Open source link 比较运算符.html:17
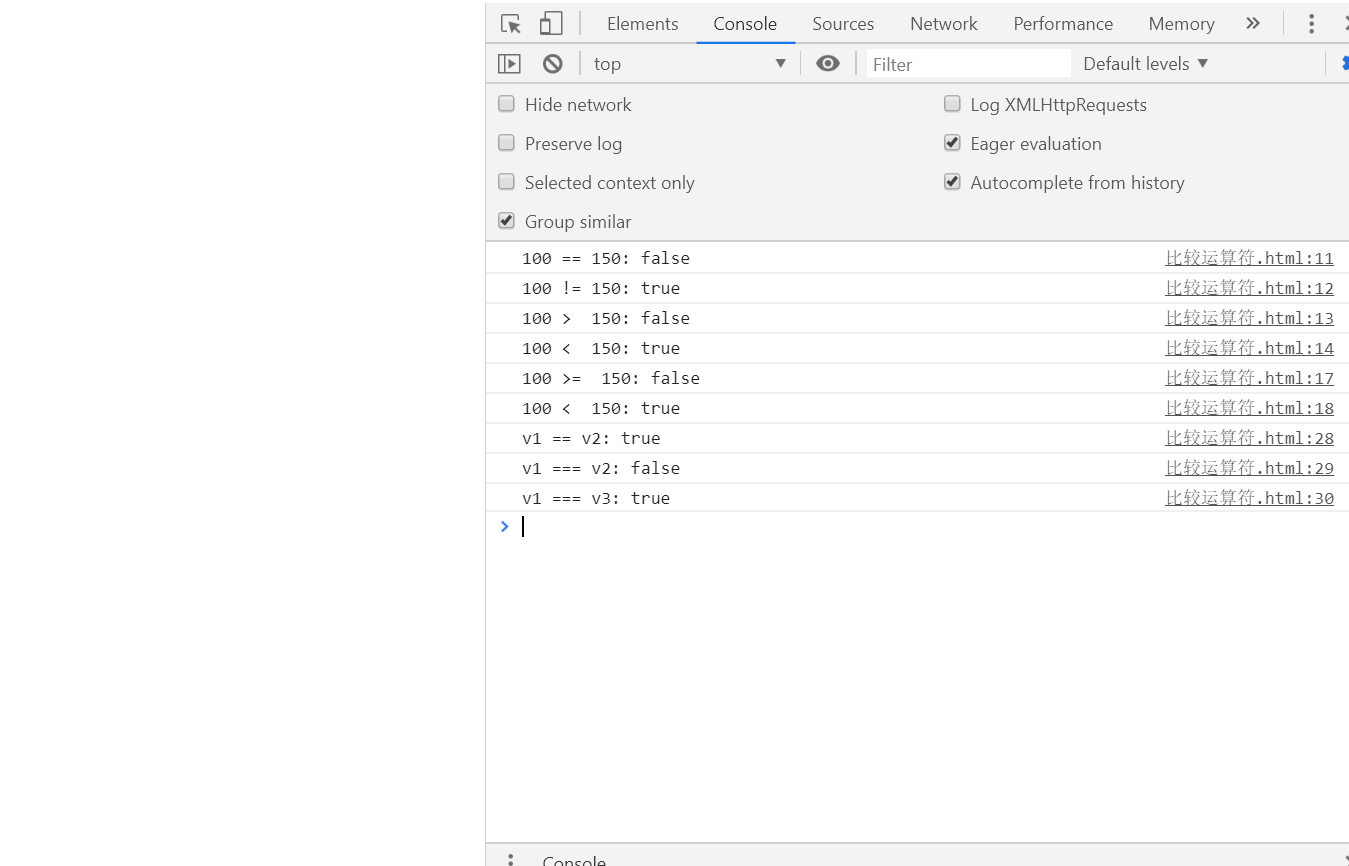The width and height of the screenshot is (1349, 866). (x=1249, y=378)
